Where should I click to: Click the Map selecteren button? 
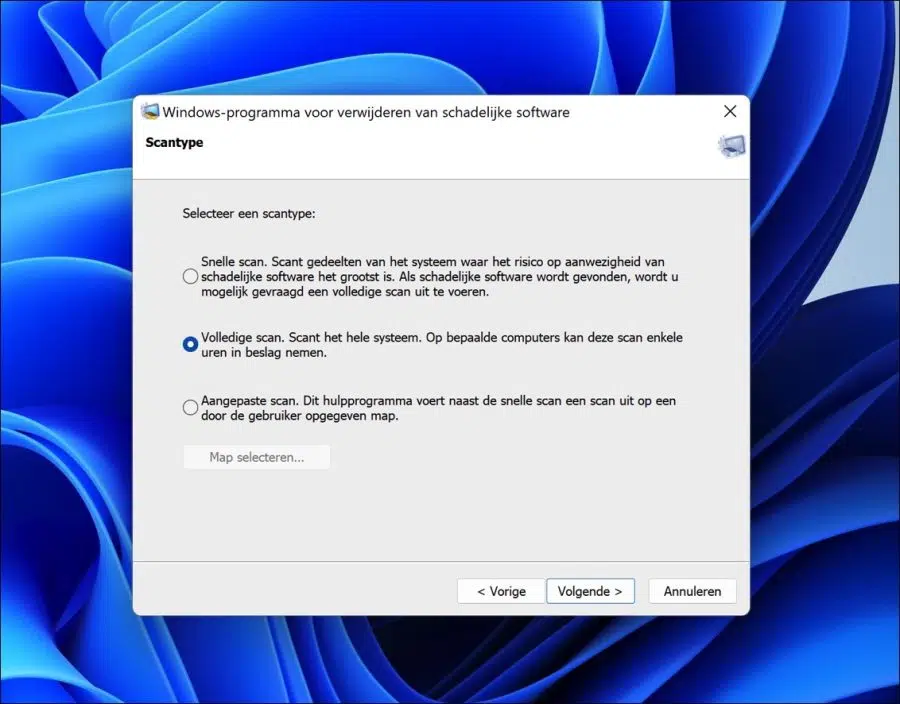[x=257, y=457]
